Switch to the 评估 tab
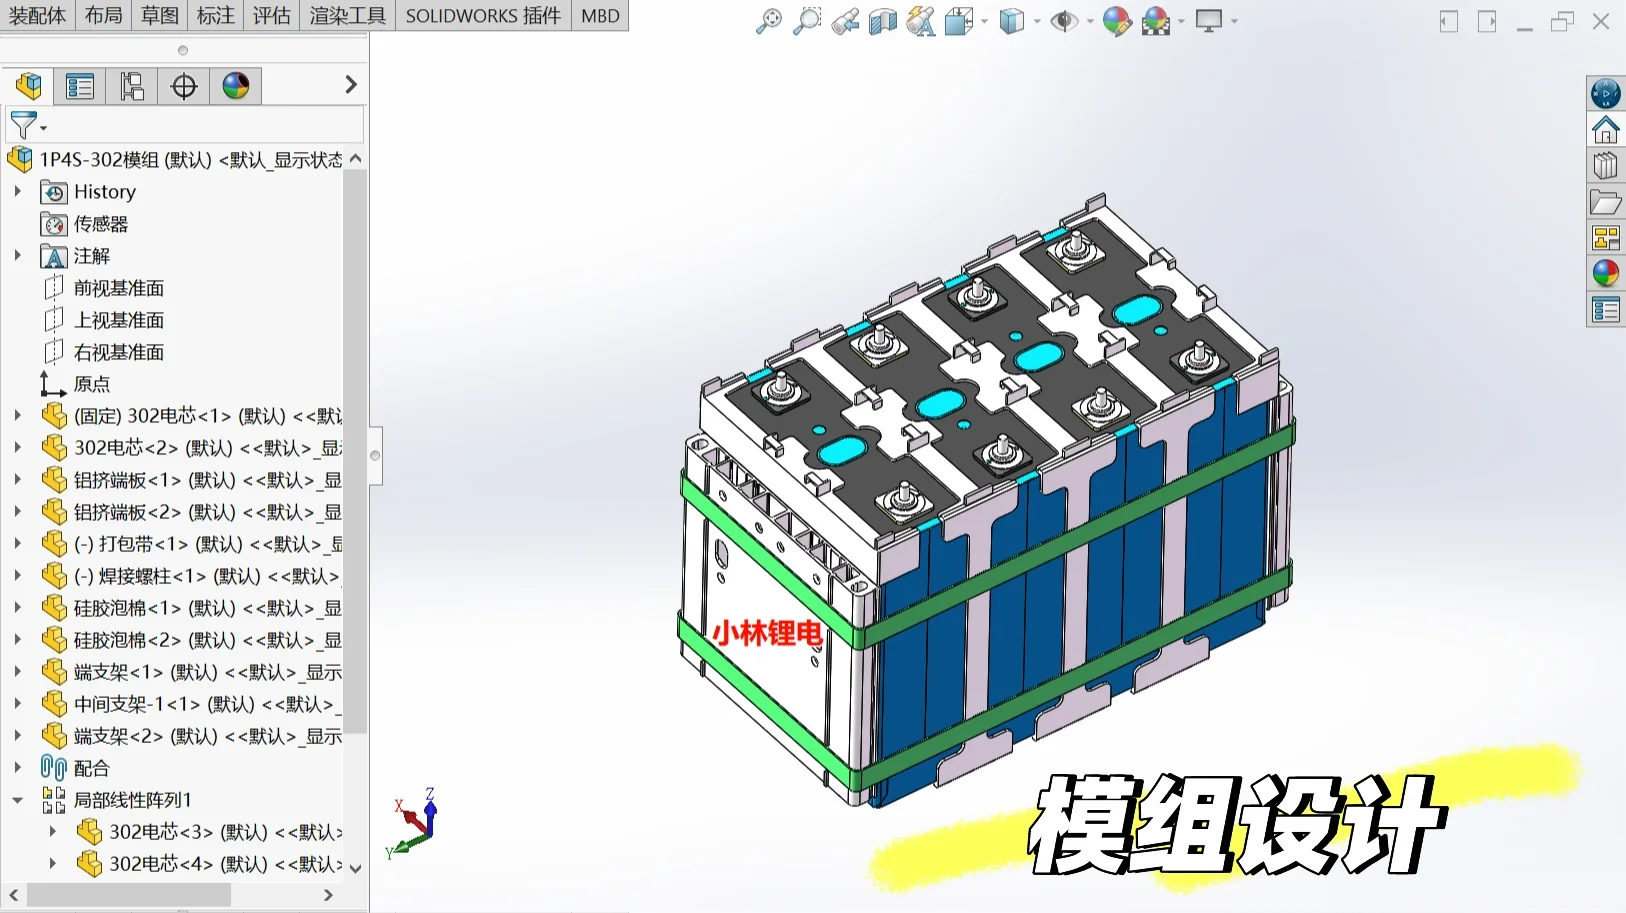Viewport: 1626px width, 913px height. 271,16
